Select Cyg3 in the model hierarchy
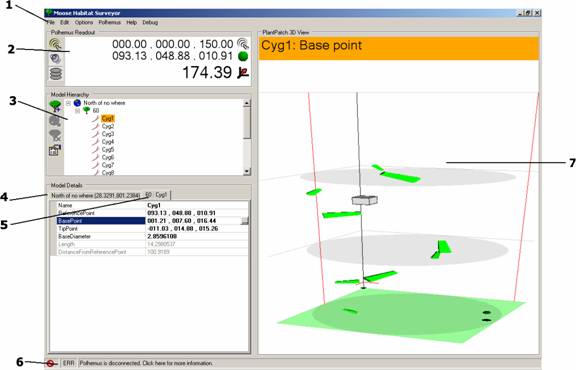The height and width of the screenshot is (370, 576). [x=108, y=134]
